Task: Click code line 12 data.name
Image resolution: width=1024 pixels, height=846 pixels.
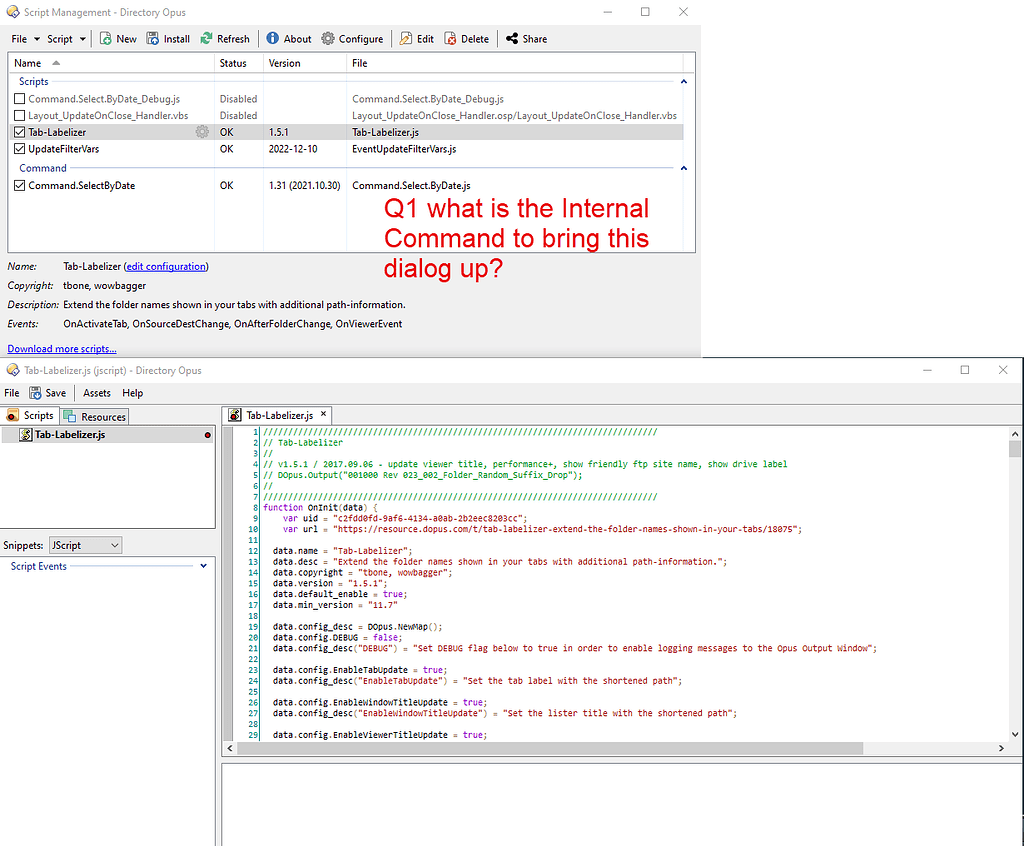Action: [x=343, y=551]
